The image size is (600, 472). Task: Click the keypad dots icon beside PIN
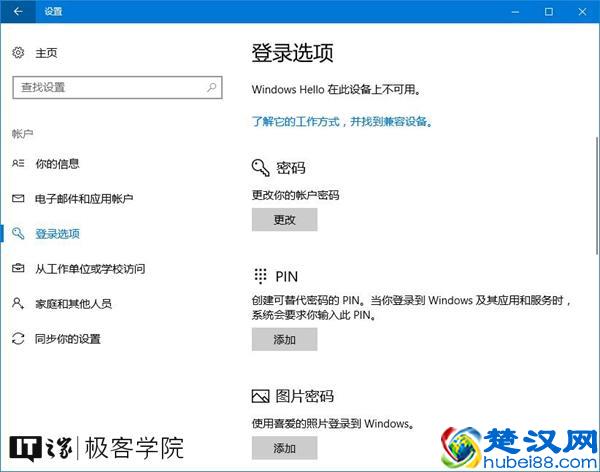pyautogui.click(x=261, y=276)
